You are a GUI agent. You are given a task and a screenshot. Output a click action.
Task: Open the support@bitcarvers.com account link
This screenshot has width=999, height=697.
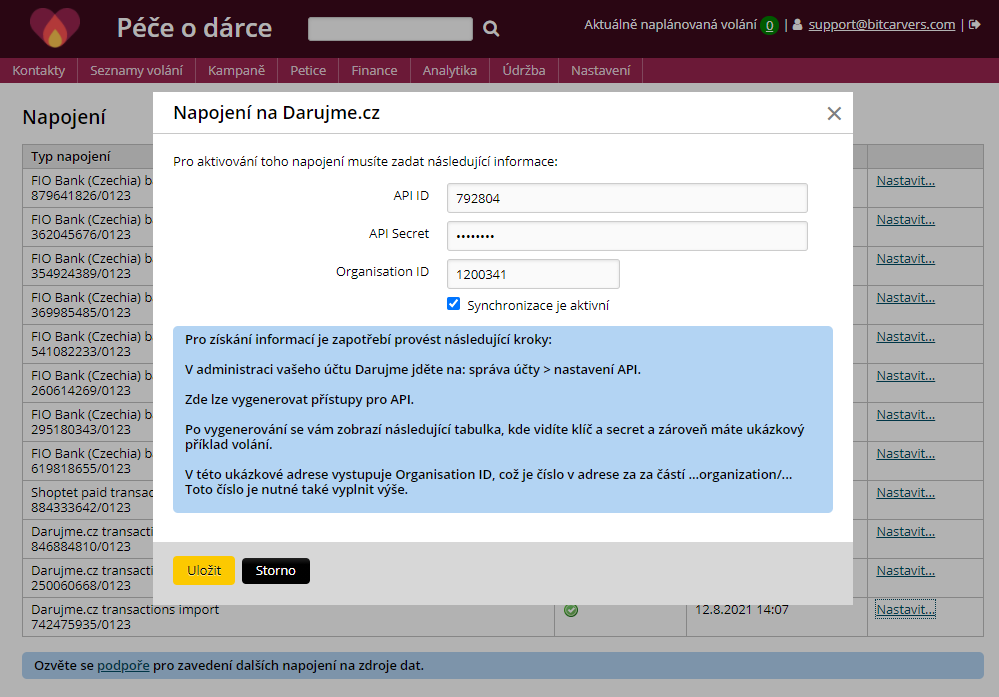coord(881,25)
